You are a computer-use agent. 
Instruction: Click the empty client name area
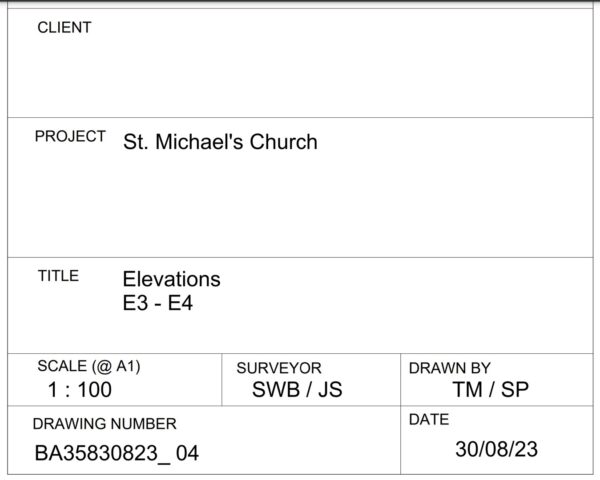pos(300,75)
